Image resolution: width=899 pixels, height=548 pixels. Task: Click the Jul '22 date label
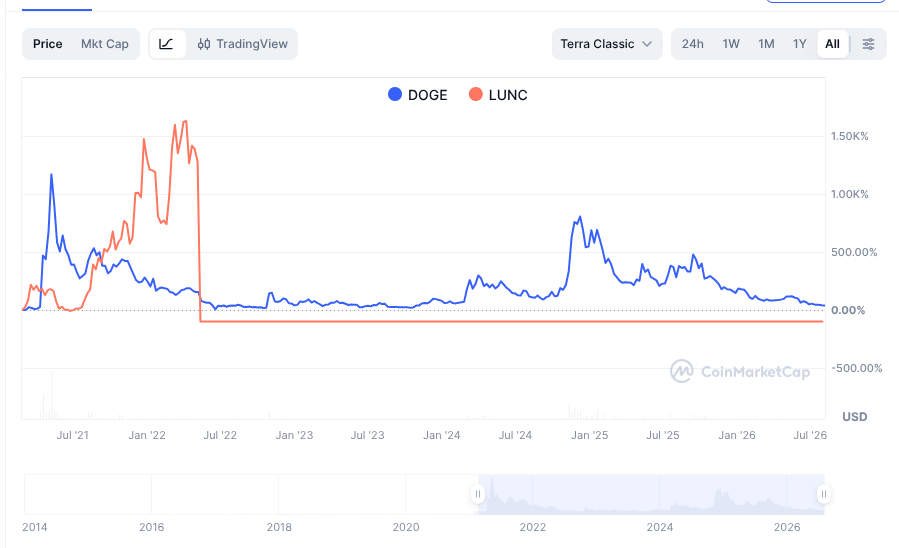(220, 435)
